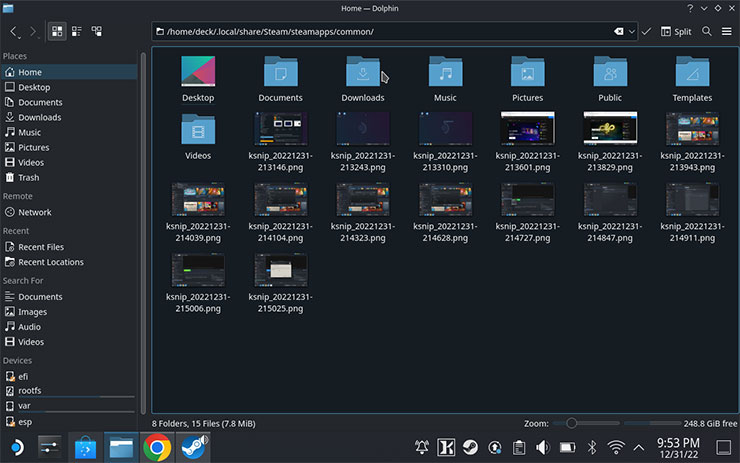
Task: Switch to Icons view mode
Action: point(56,32)
